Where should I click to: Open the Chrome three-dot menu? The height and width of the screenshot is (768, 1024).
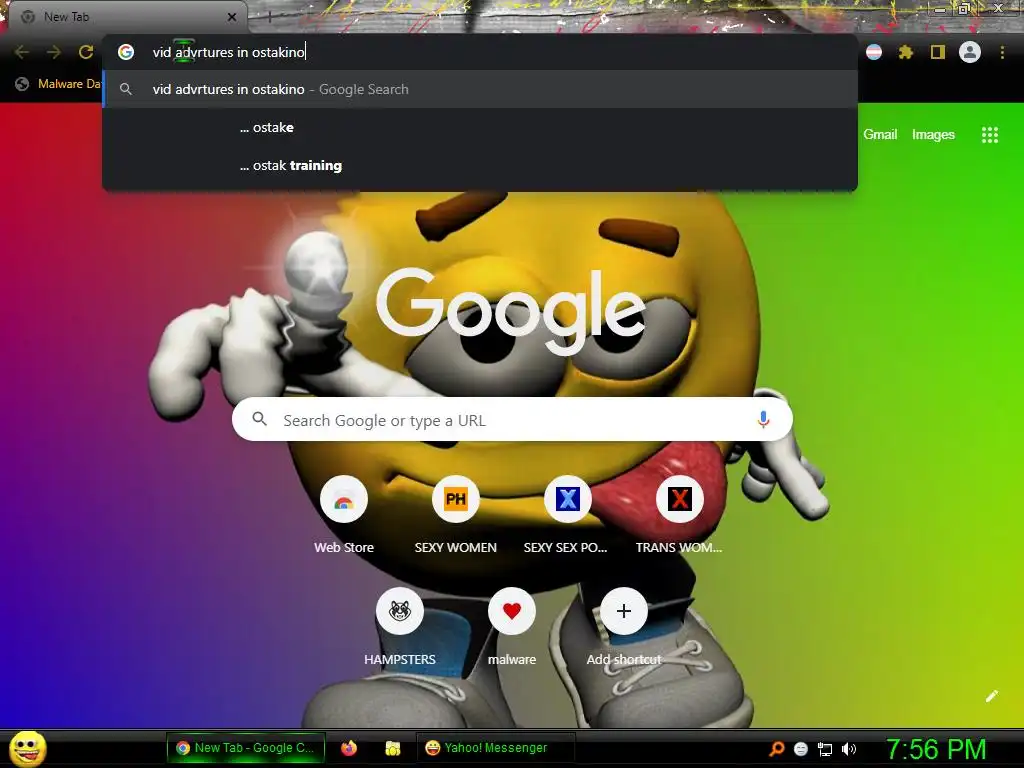click(1002, 52)
